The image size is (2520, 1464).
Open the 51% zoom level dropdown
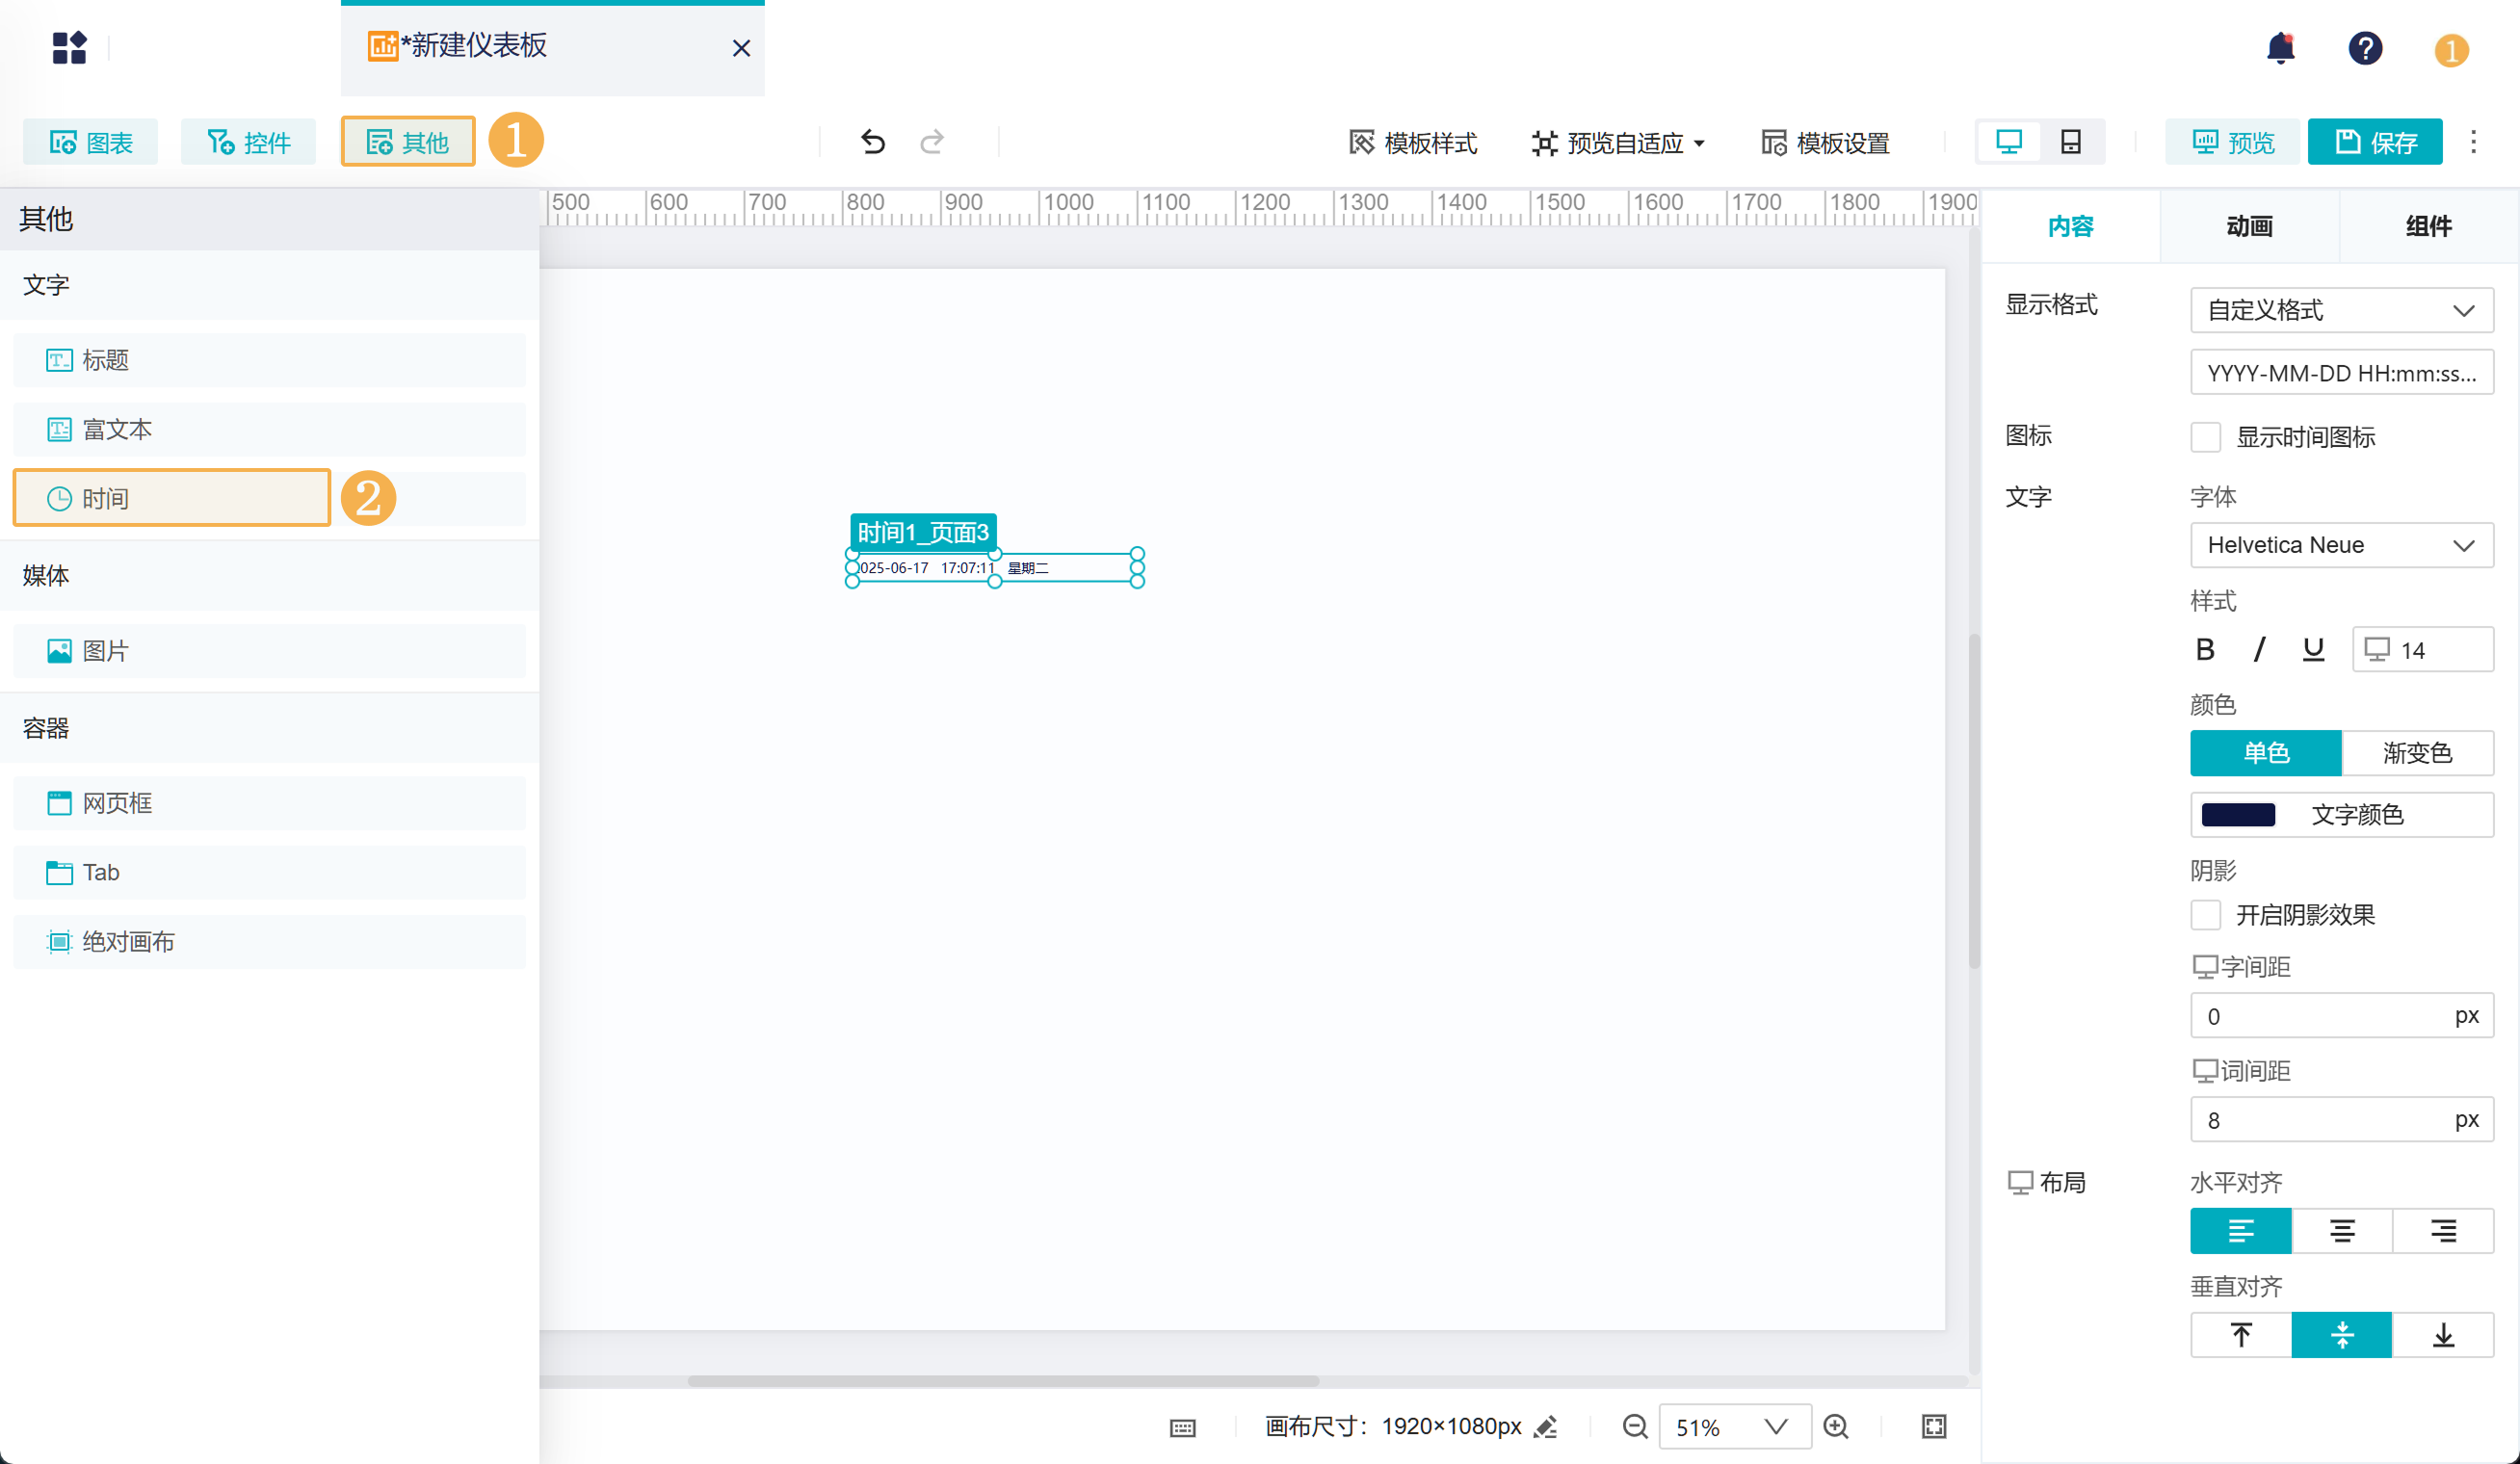coord(1734,1426)
